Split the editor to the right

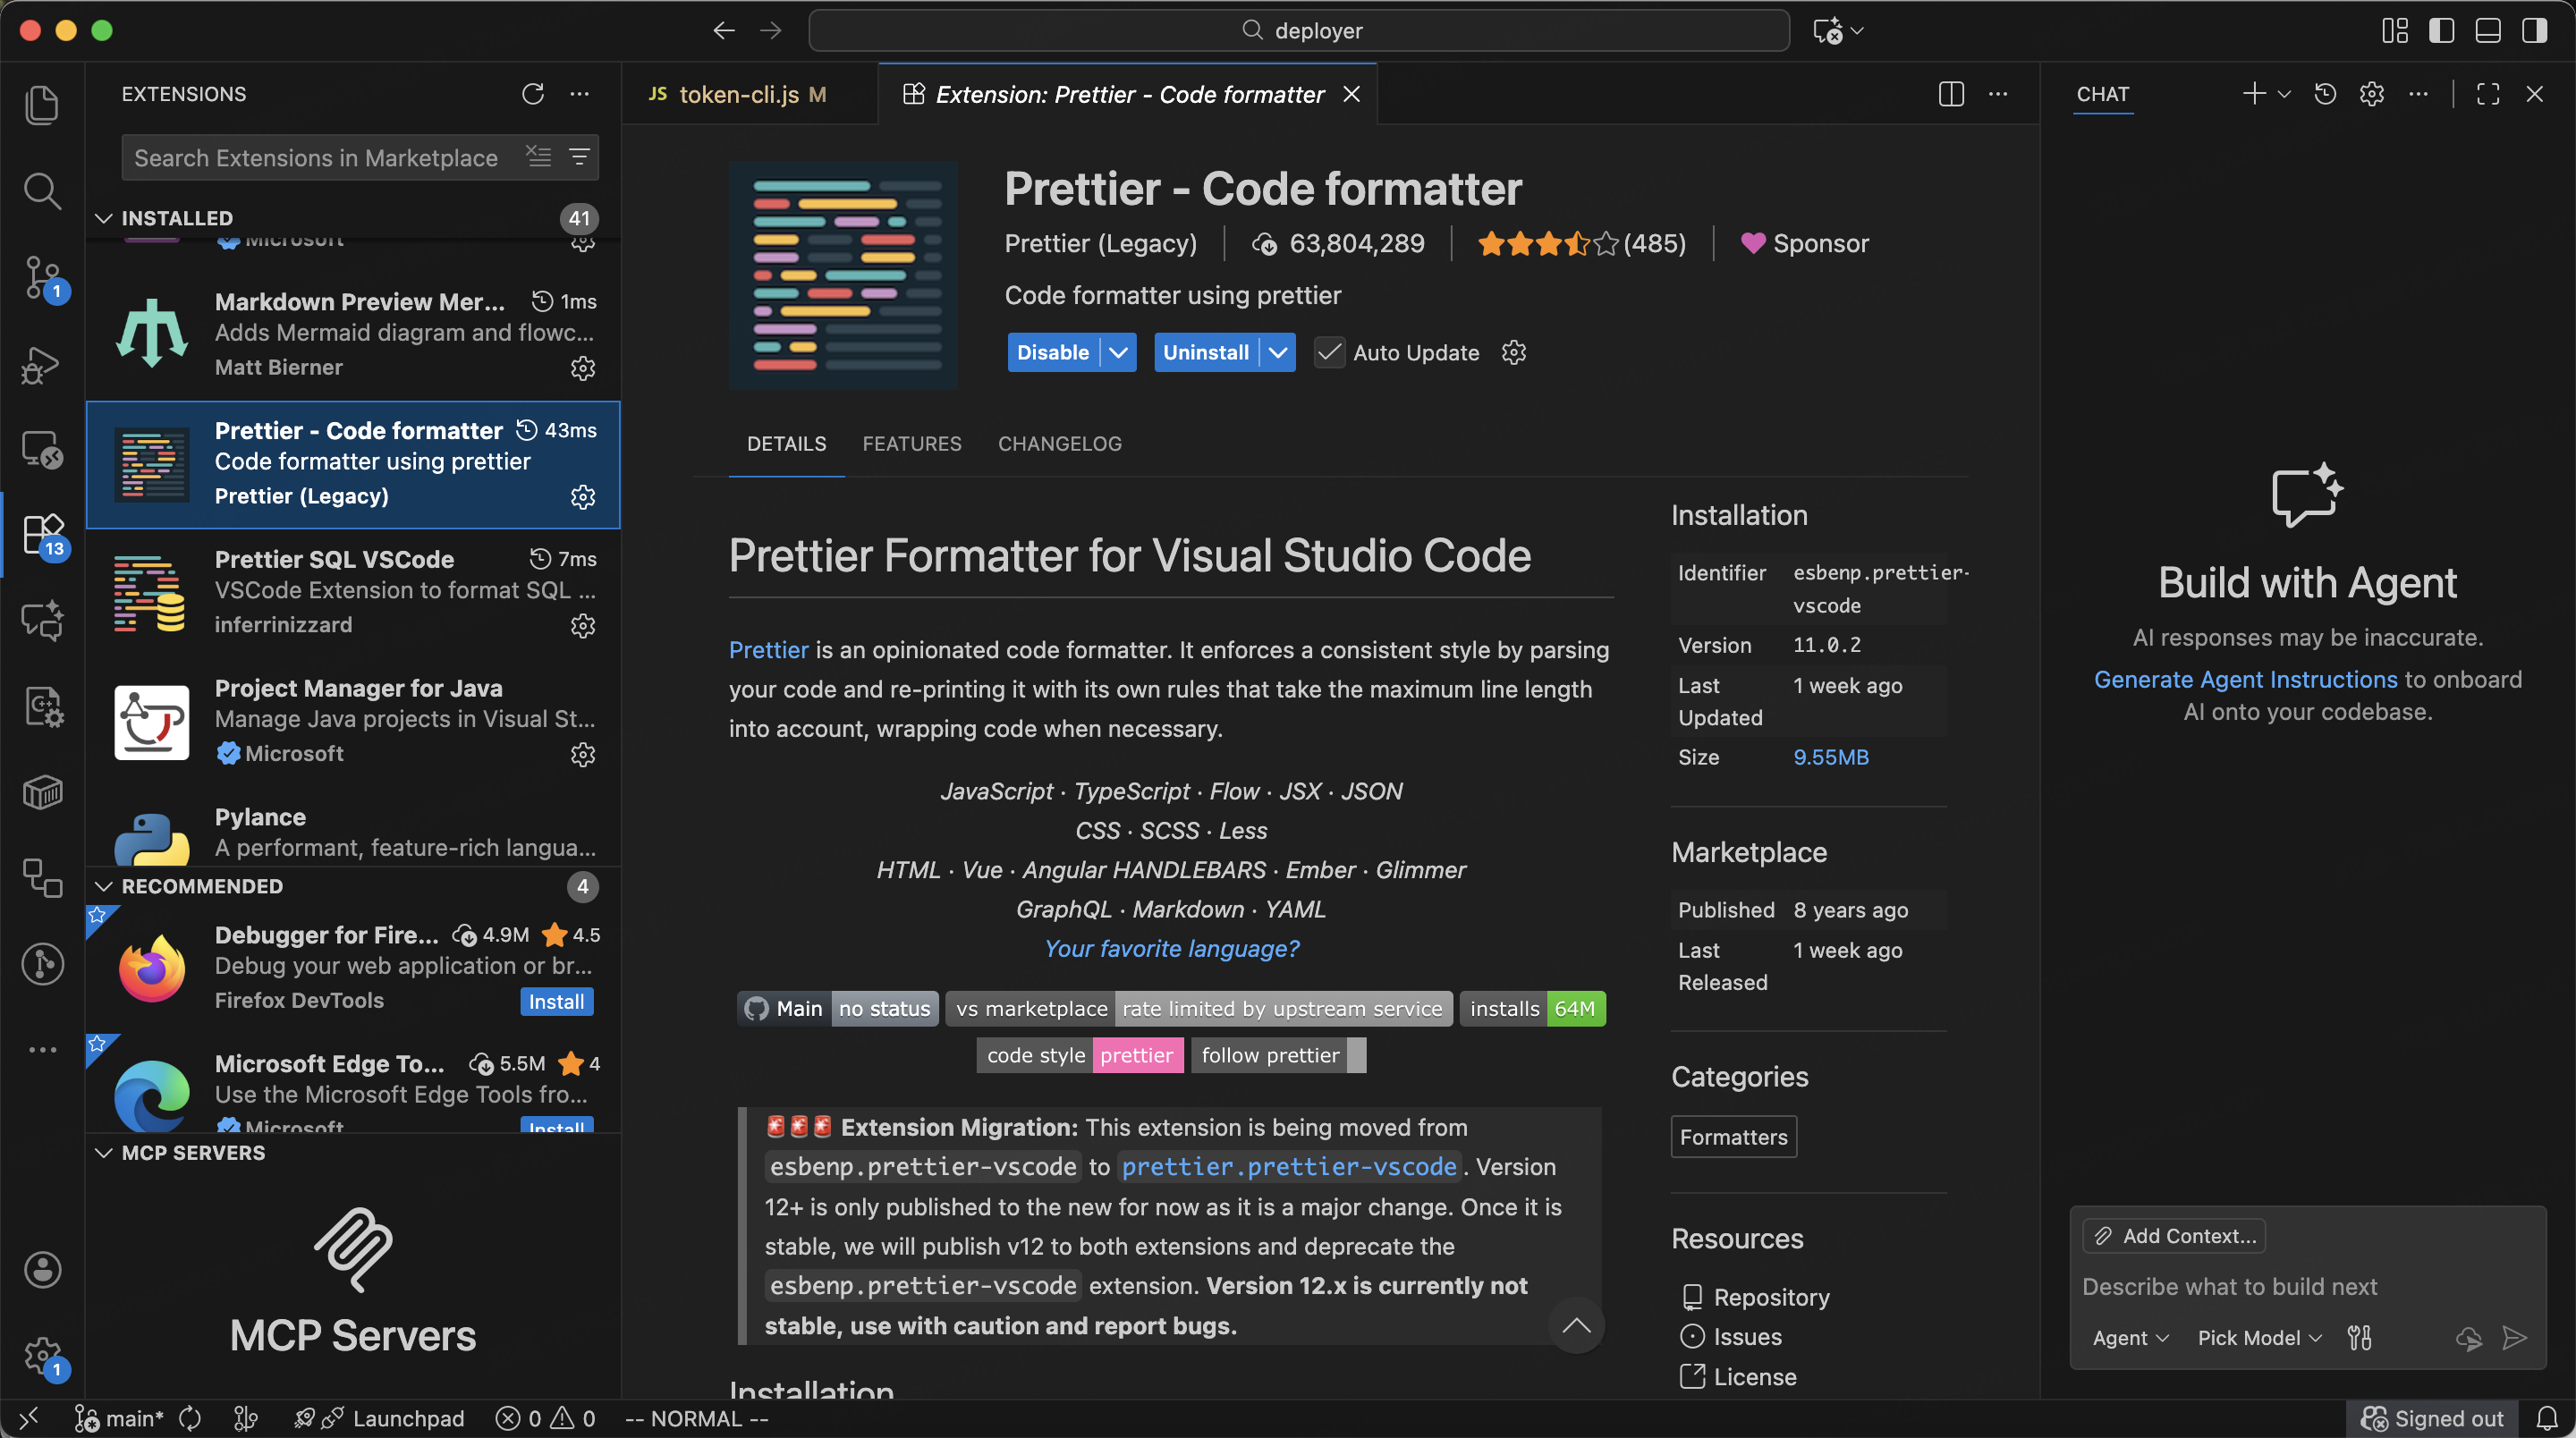(1951, 94)
